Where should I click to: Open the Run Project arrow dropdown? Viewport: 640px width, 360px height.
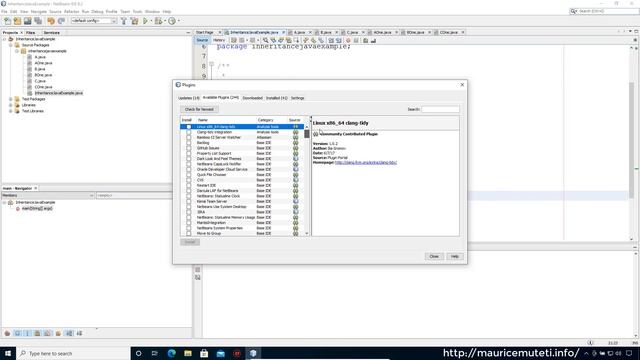[151, 21]
